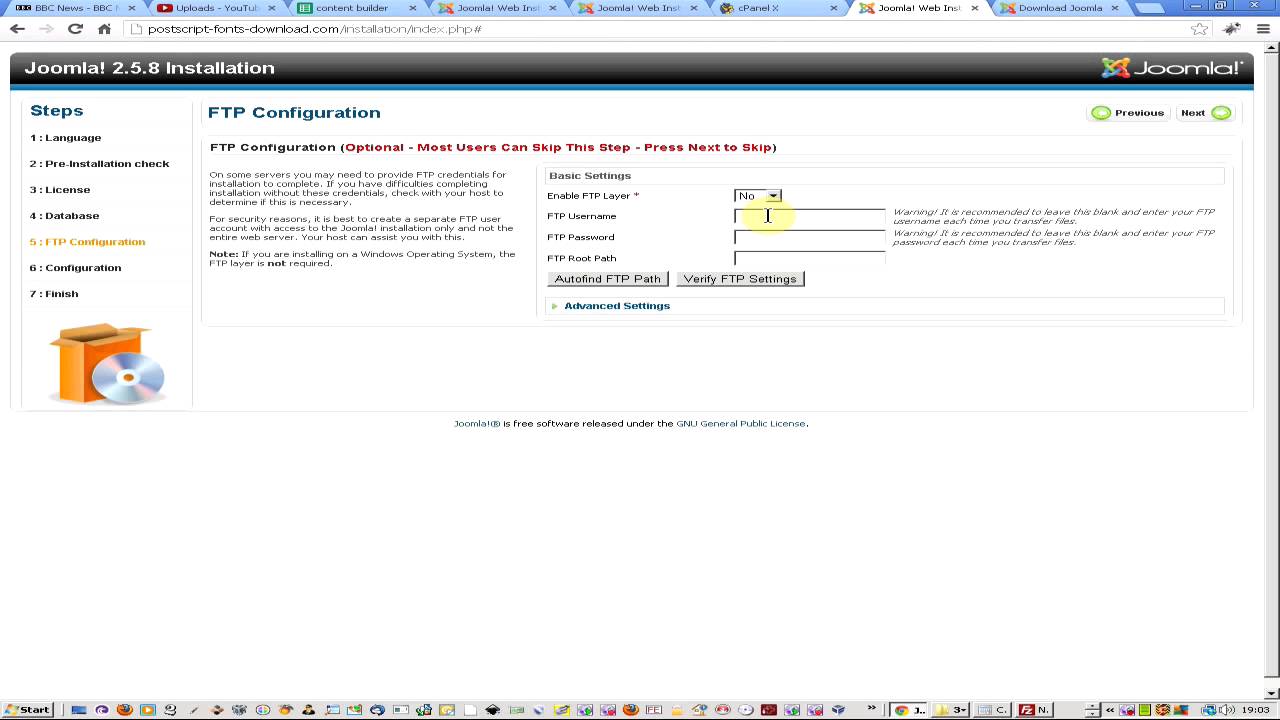This screenshot has width=1280, height=720.
Task: Open the Windows Start menu
Action: [x=27, y=710]
